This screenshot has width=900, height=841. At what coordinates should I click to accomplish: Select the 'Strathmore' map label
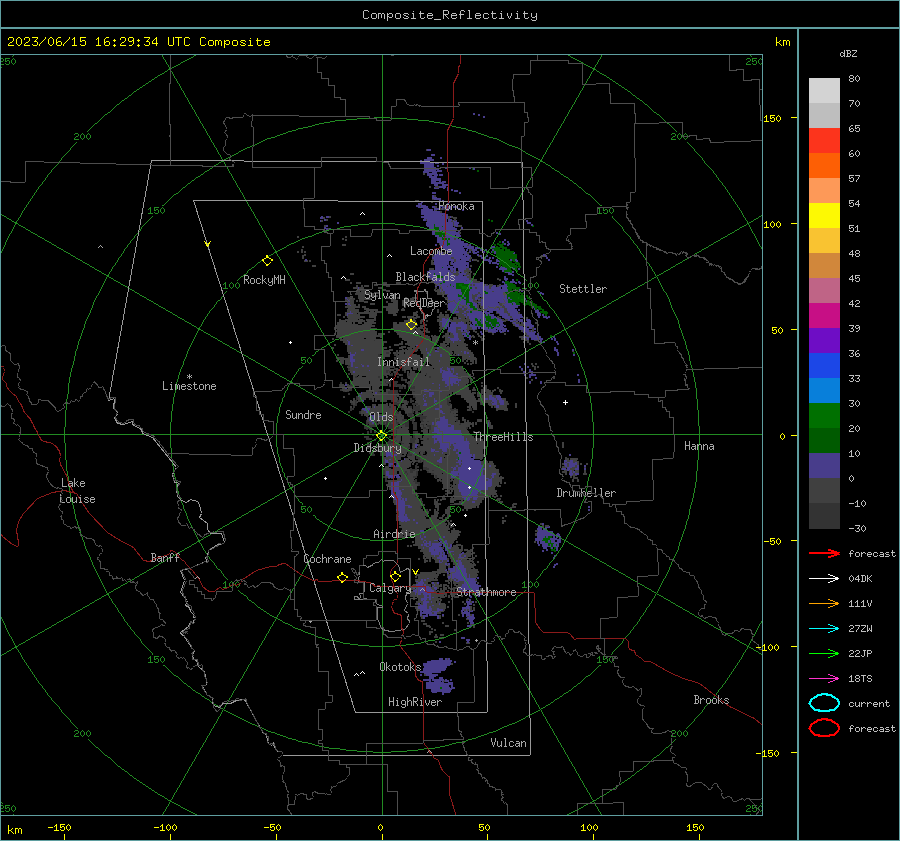(486, 592)
